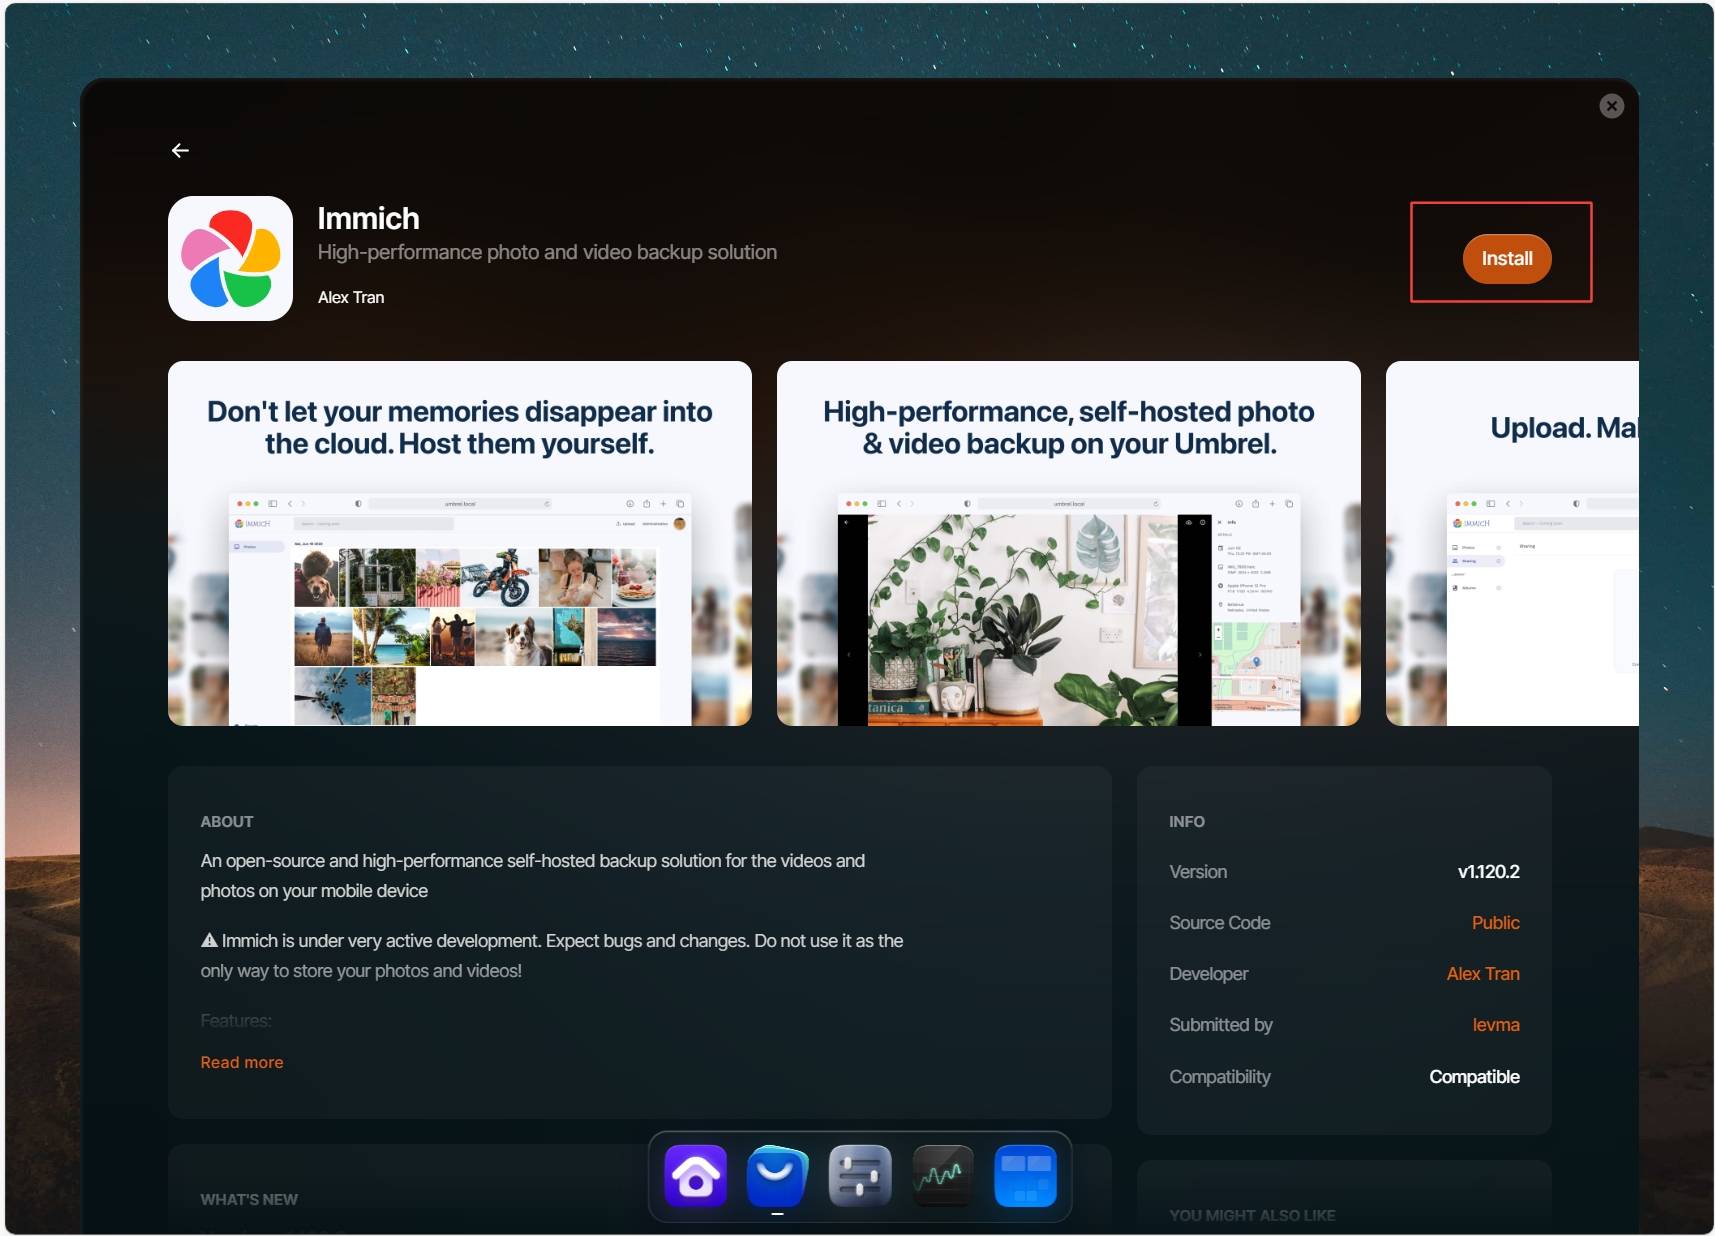Screen dimensions: 1715x1236
Task: Click the Immich app title
Action: pyautogui.click(x=368, y=218)
